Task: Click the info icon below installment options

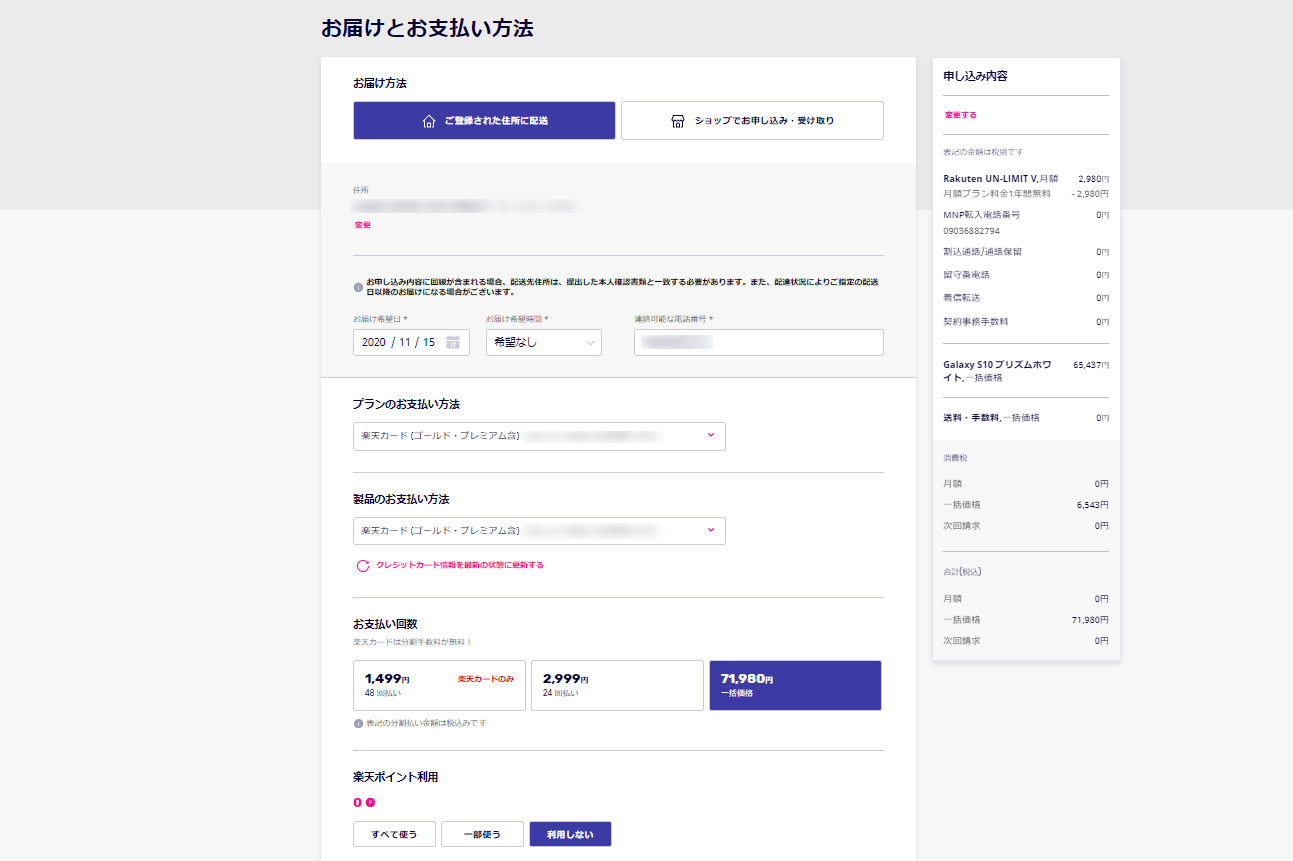Action: (358, 723)
